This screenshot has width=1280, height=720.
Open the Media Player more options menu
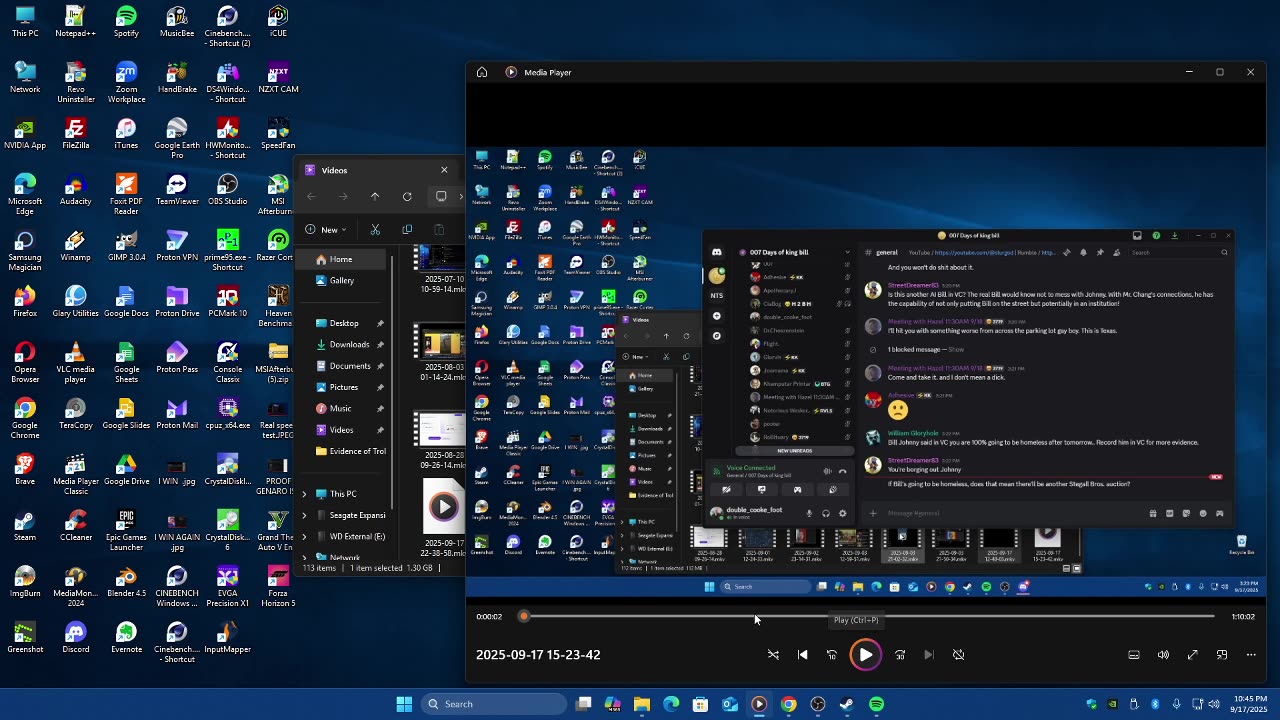tap(1251, 655)
